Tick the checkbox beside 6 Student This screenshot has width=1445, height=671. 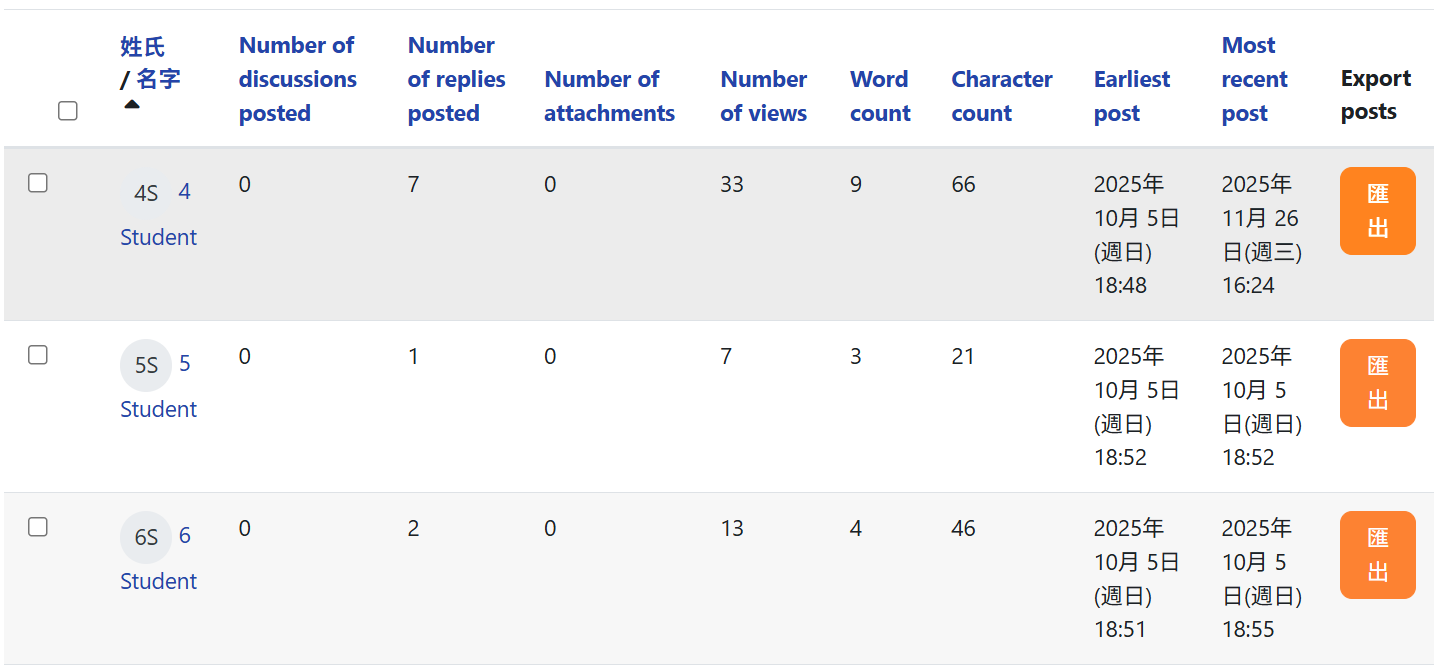(38, 527)
